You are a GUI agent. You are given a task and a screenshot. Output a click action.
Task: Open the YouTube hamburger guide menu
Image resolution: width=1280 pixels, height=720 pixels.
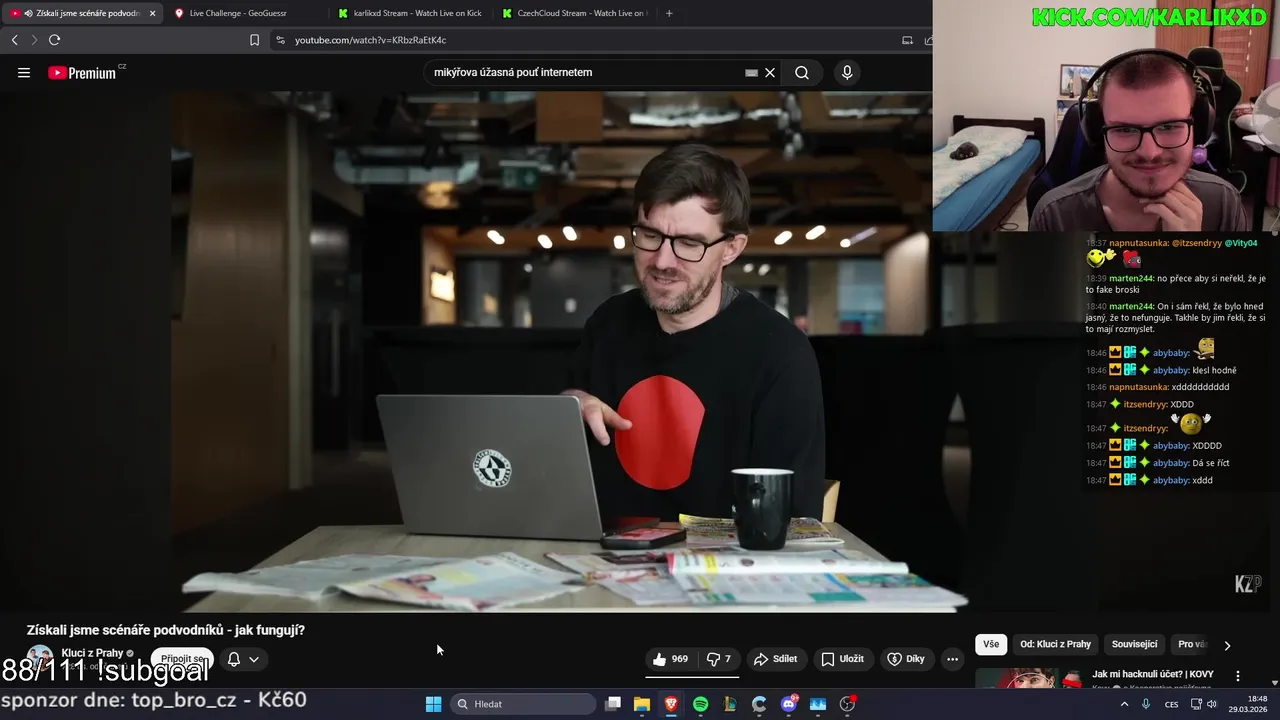(24, 72)
